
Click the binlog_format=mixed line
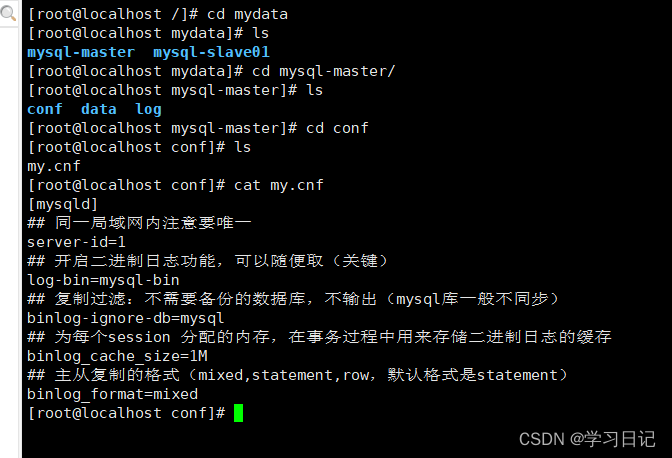112,394
